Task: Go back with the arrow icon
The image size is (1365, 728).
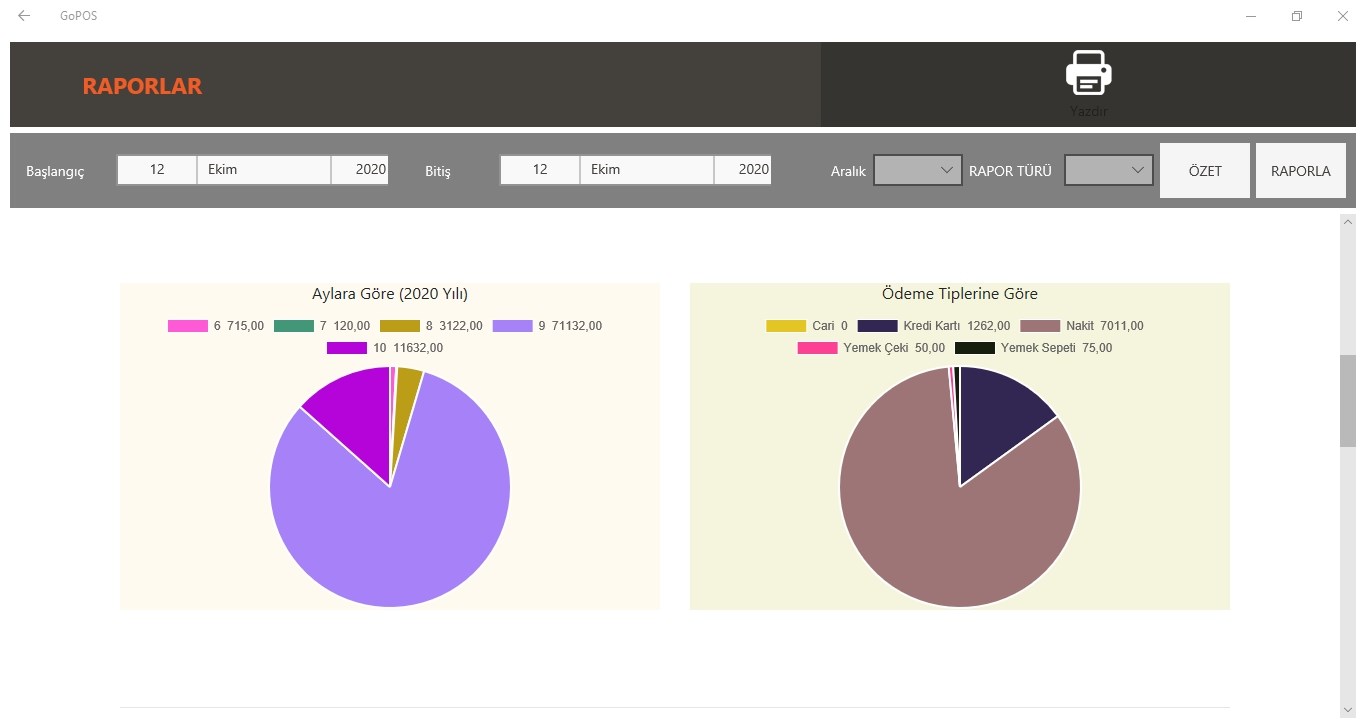Action: (x=24, y=16)
